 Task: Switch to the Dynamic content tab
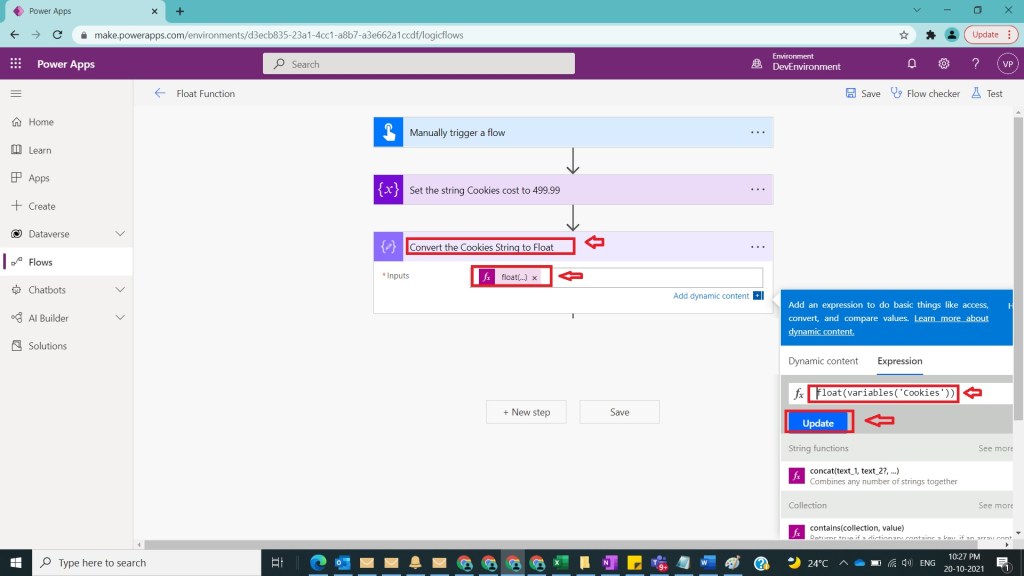823,361
